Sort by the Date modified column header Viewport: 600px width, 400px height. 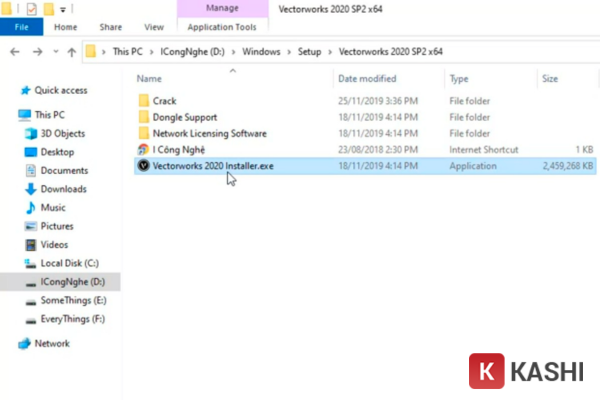pos(367,79)
